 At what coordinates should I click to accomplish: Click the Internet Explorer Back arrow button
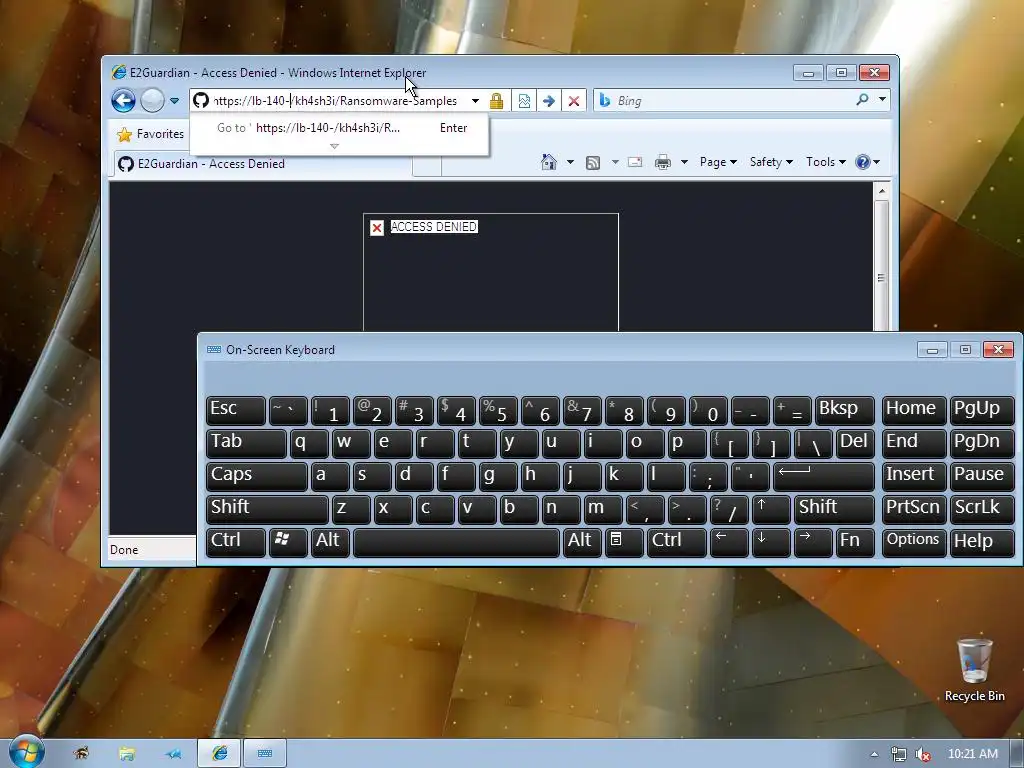pos(123,101)
